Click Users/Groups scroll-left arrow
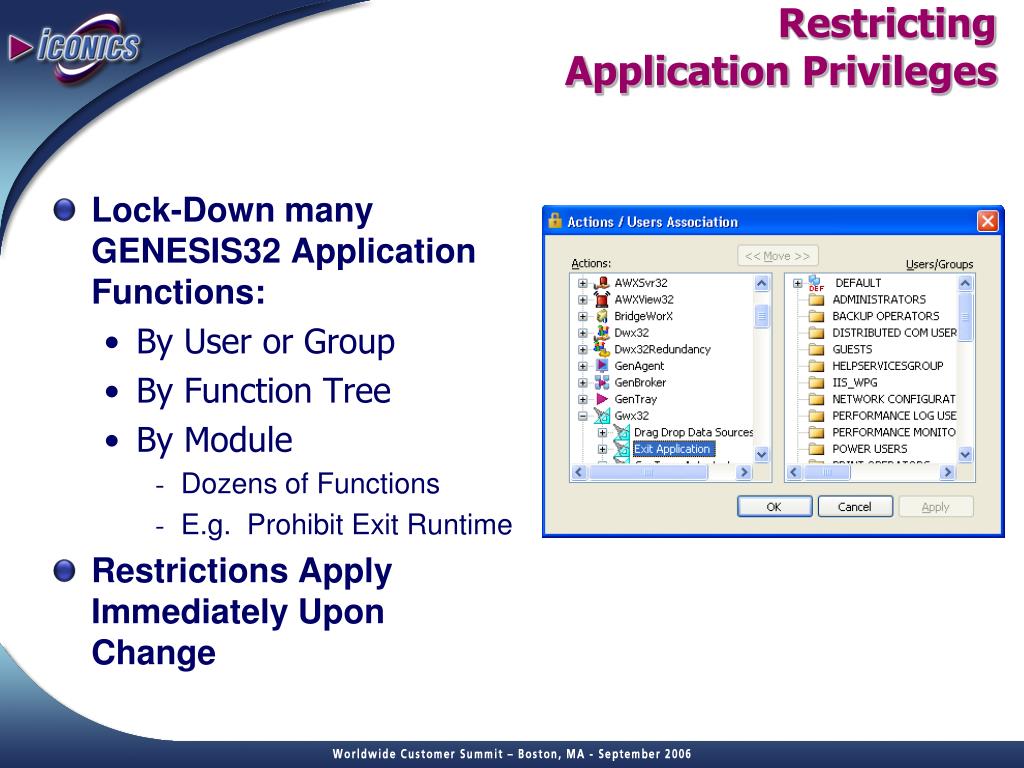The height and width of the screenshot is (768, 1024). point(794,472)
